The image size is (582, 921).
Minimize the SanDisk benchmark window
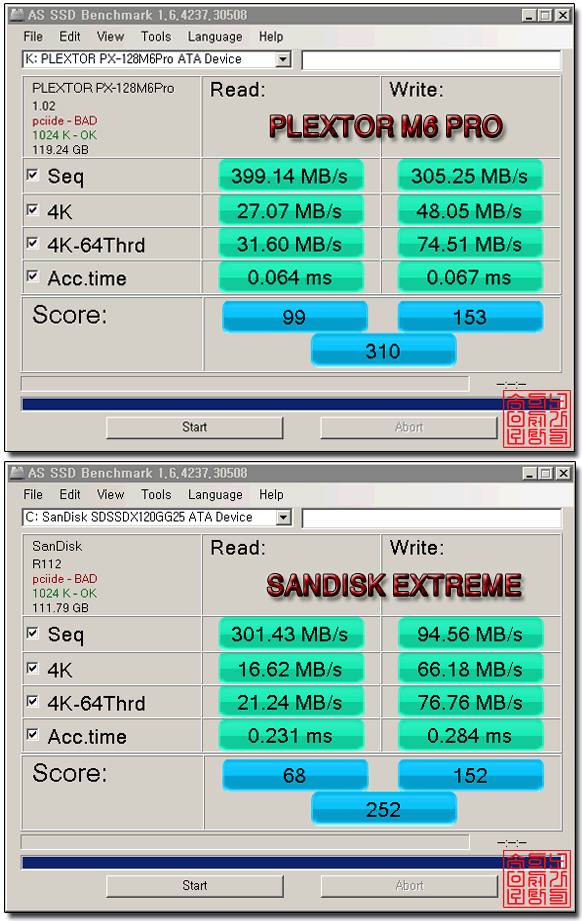point(530,473)
